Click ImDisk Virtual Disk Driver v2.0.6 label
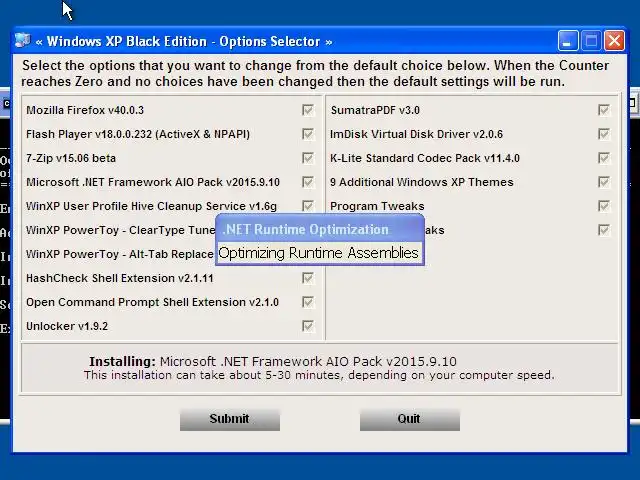This screenshot has height=480, width=640. [x=416, y=134]
